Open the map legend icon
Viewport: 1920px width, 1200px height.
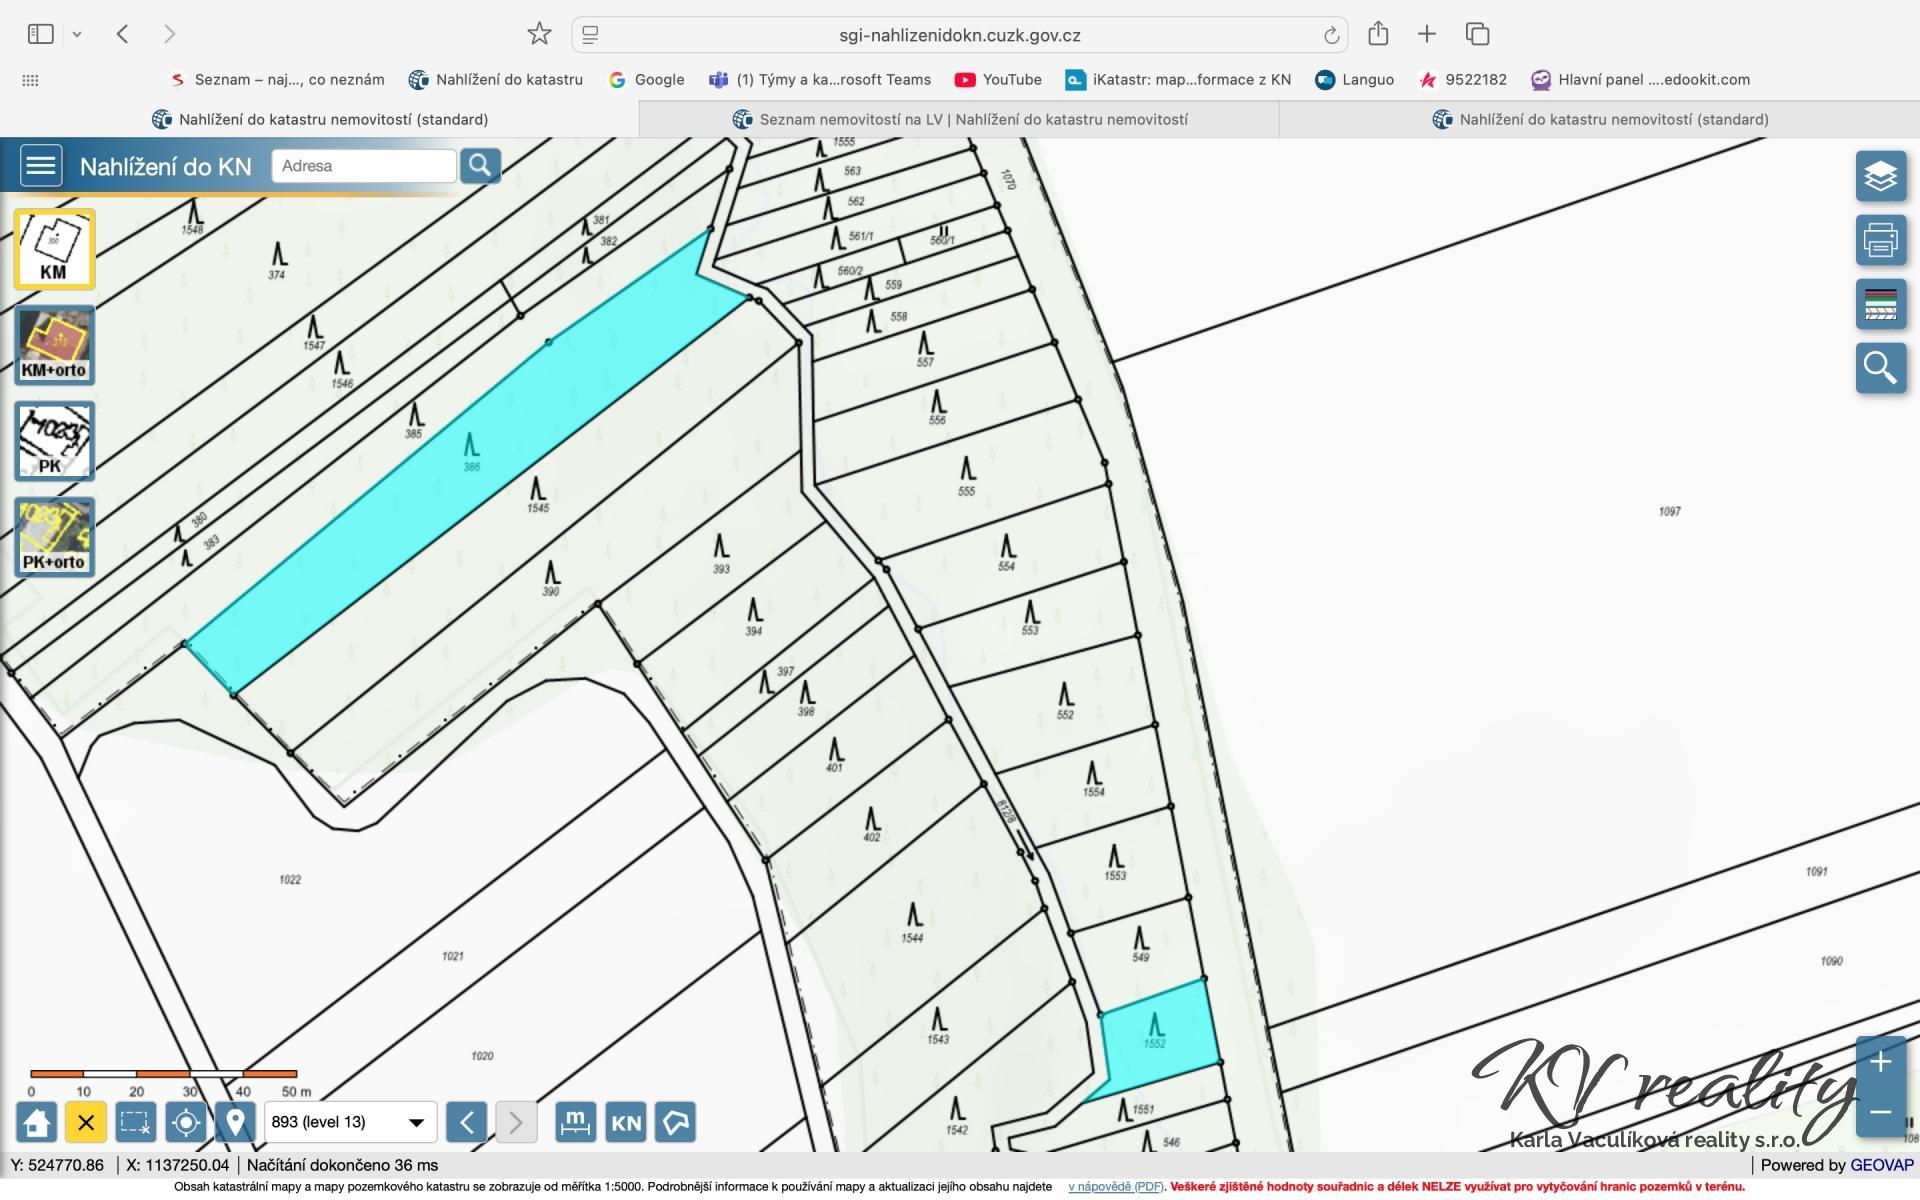(1880, 304)
